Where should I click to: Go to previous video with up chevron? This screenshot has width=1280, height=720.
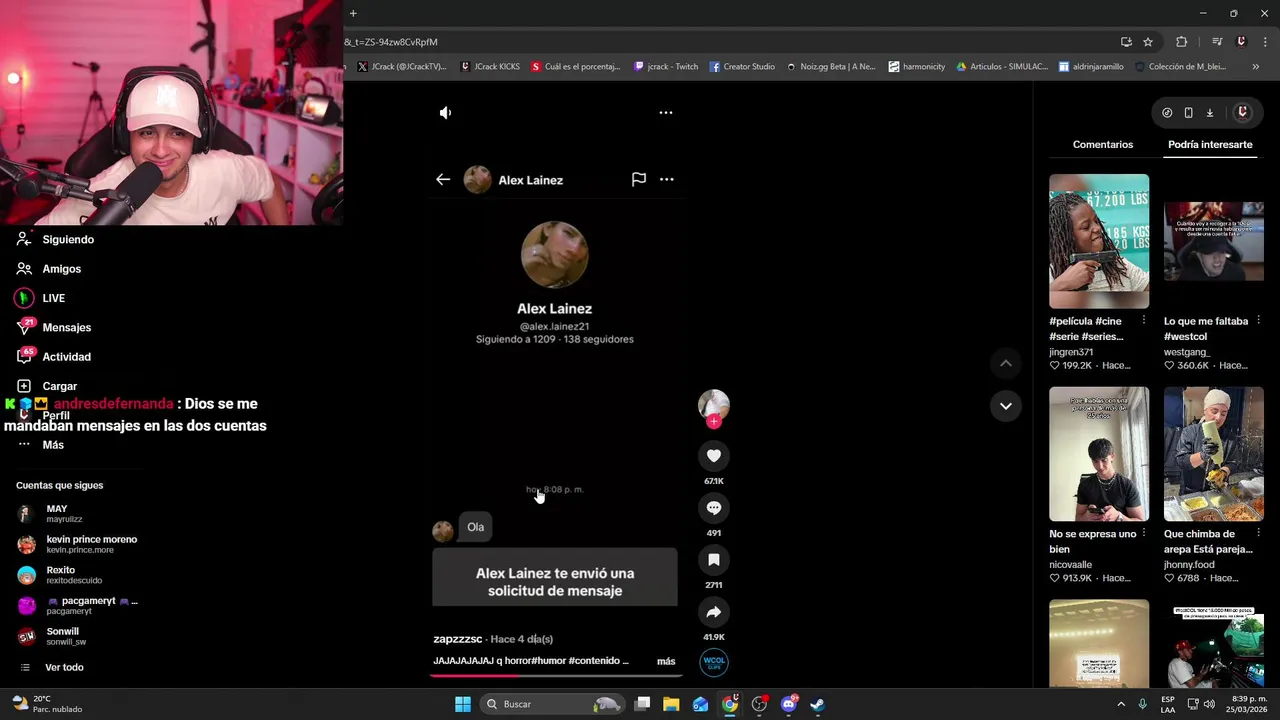pyautogui.click(x=1006, y=363)
